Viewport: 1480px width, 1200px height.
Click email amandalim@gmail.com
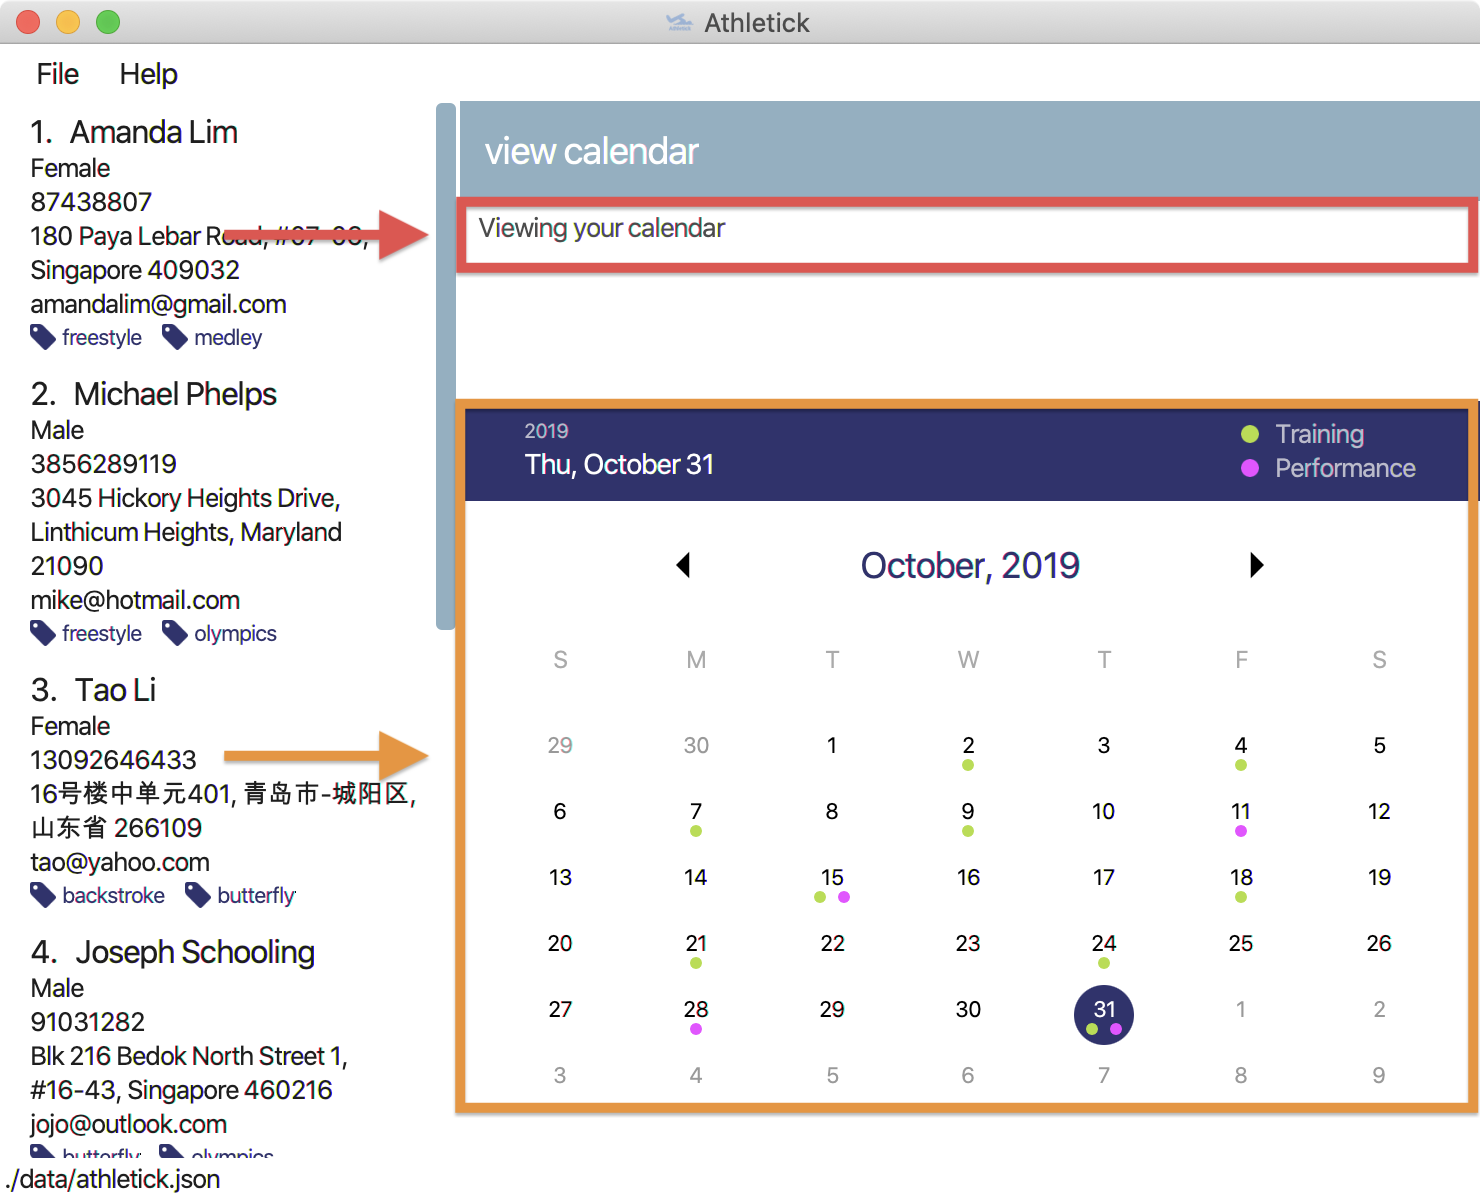click(x=158, y=304)
